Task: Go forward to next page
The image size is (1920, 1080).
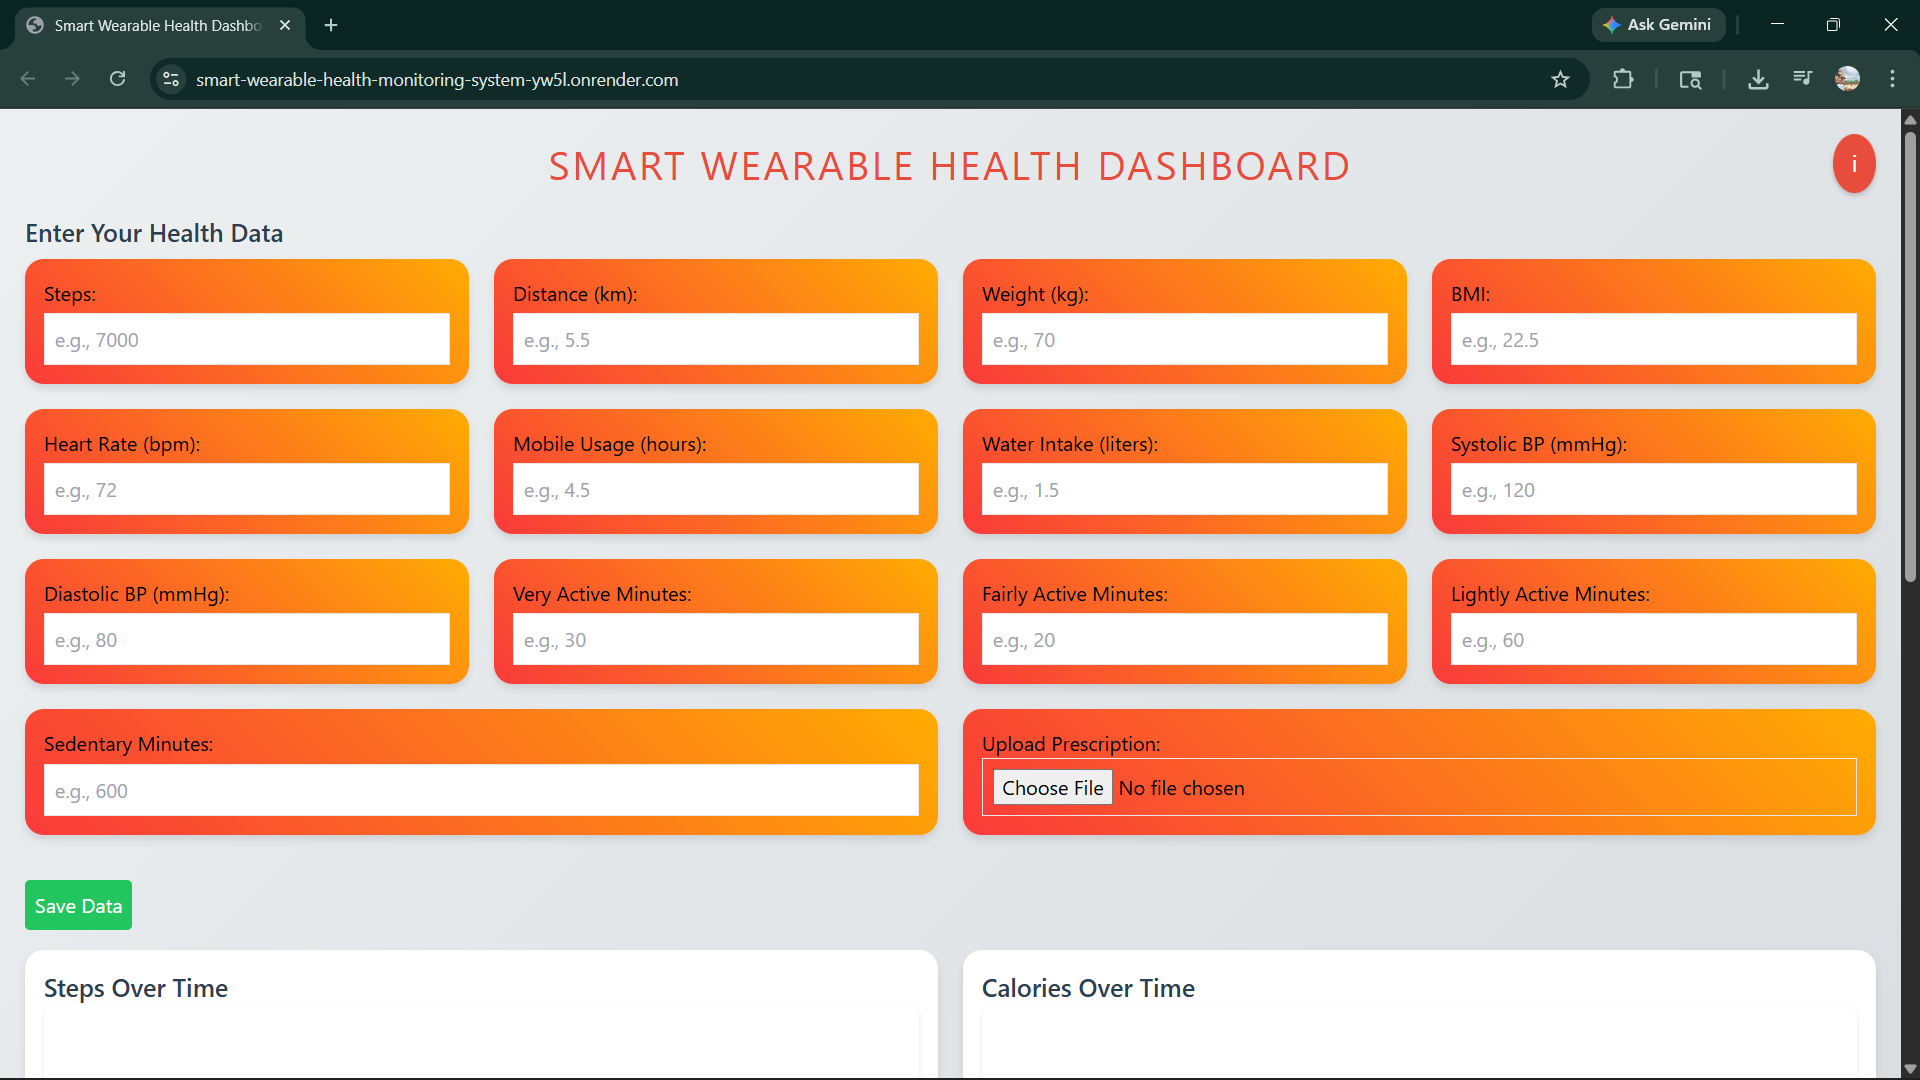Action: click(72, 79)
